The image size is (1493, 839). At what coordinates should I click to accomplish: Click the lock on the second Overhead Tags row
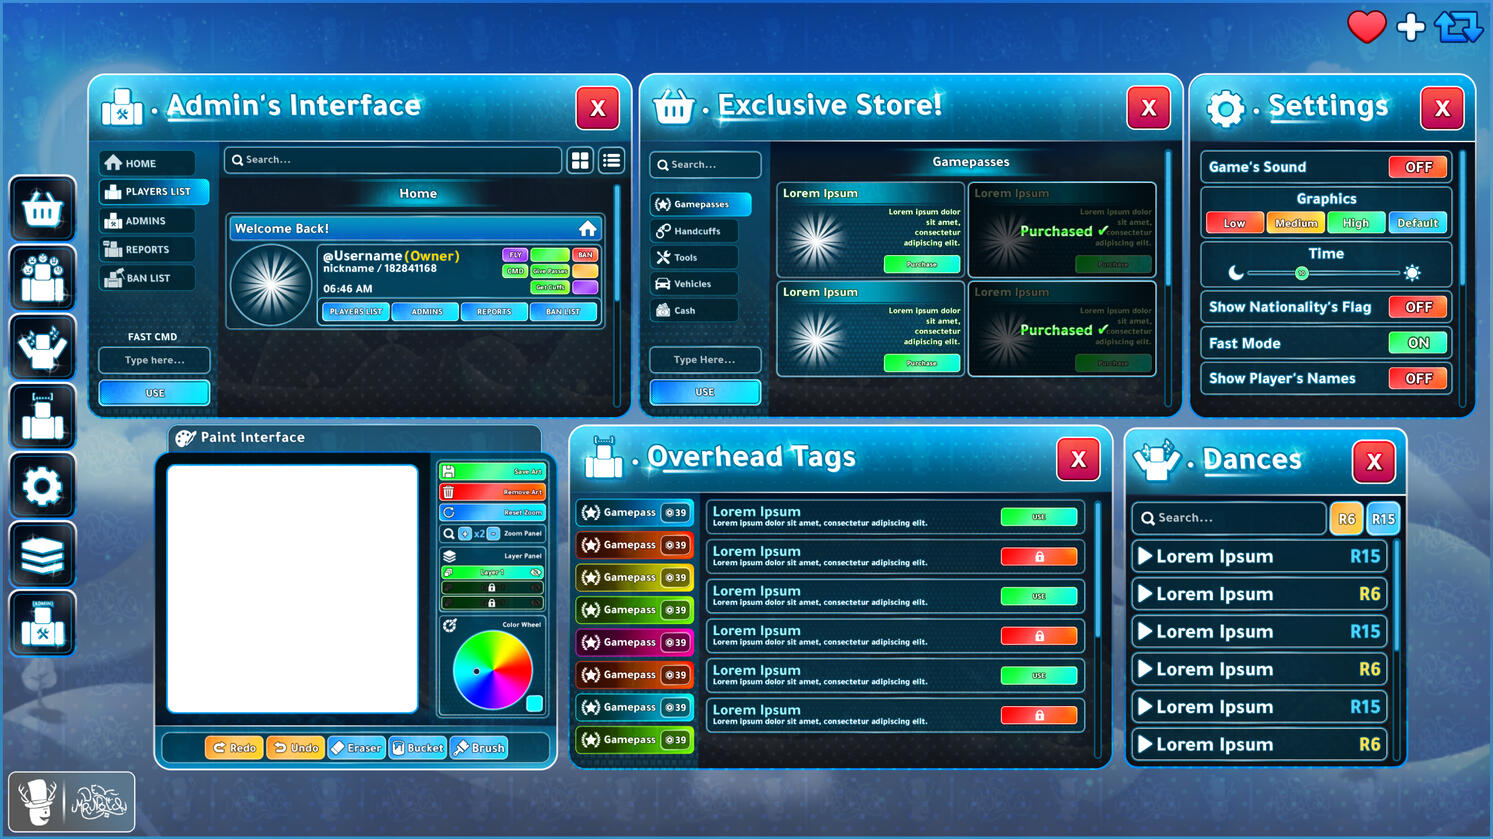click(1039, 556)
